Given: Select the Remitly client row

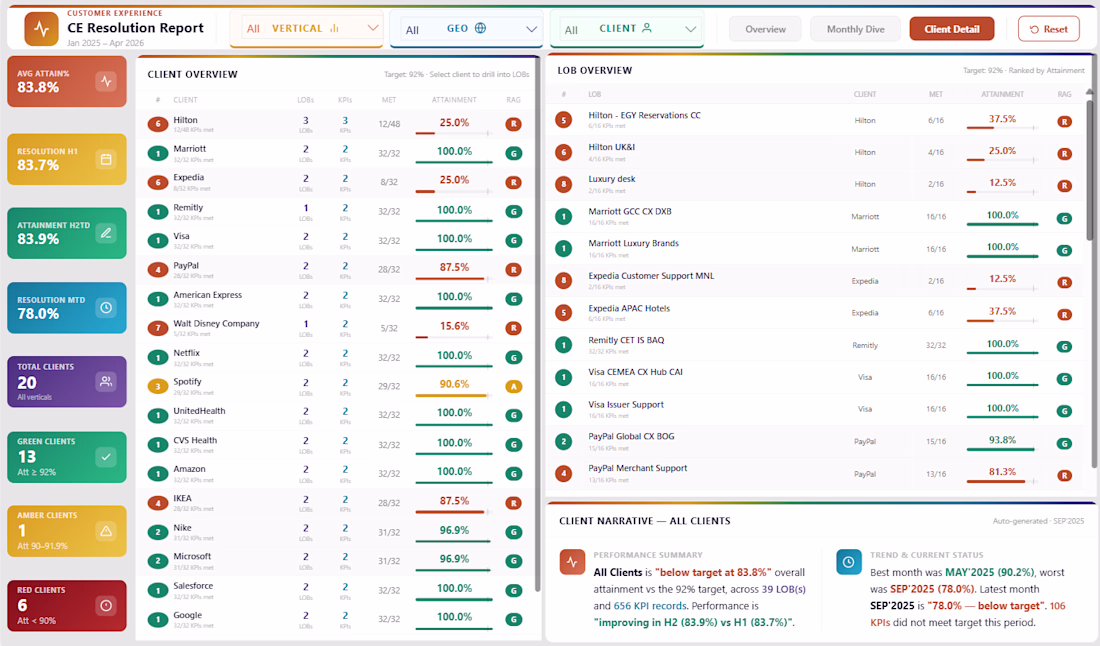Looking at the screenshot, I should [x=335, y=211].
